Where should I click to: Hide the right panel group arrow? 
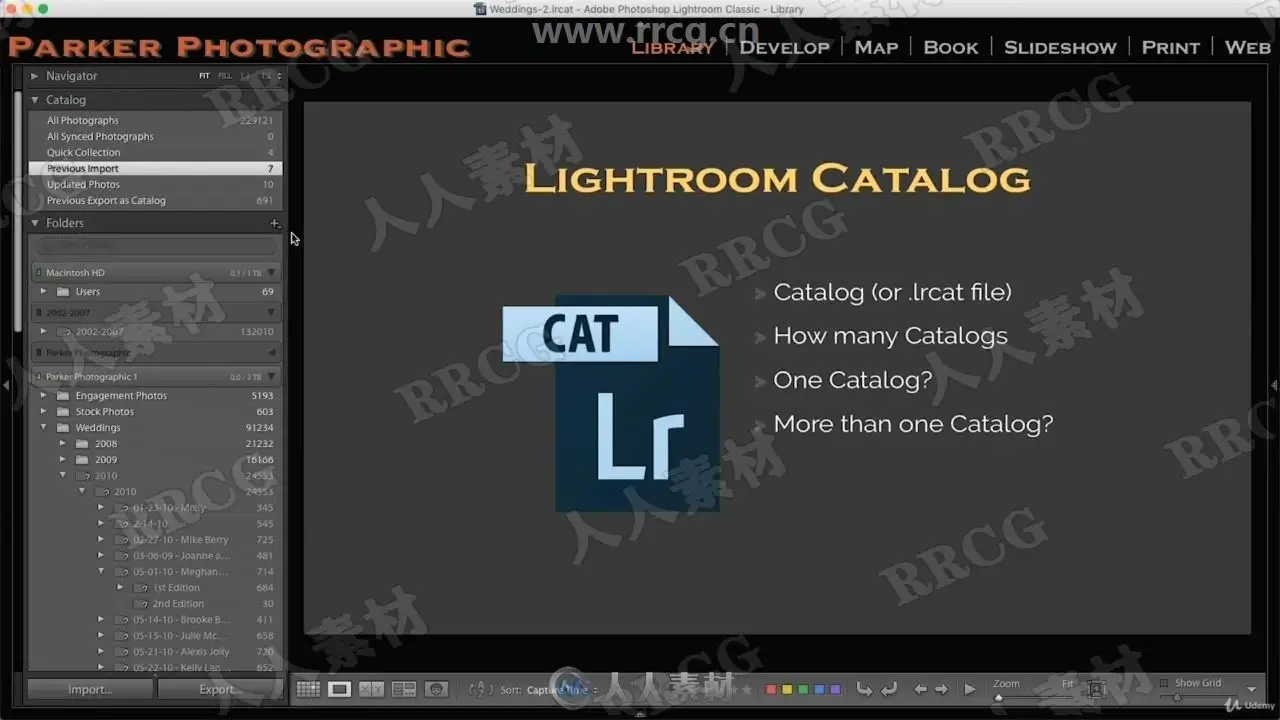(x=1273, y=385)
